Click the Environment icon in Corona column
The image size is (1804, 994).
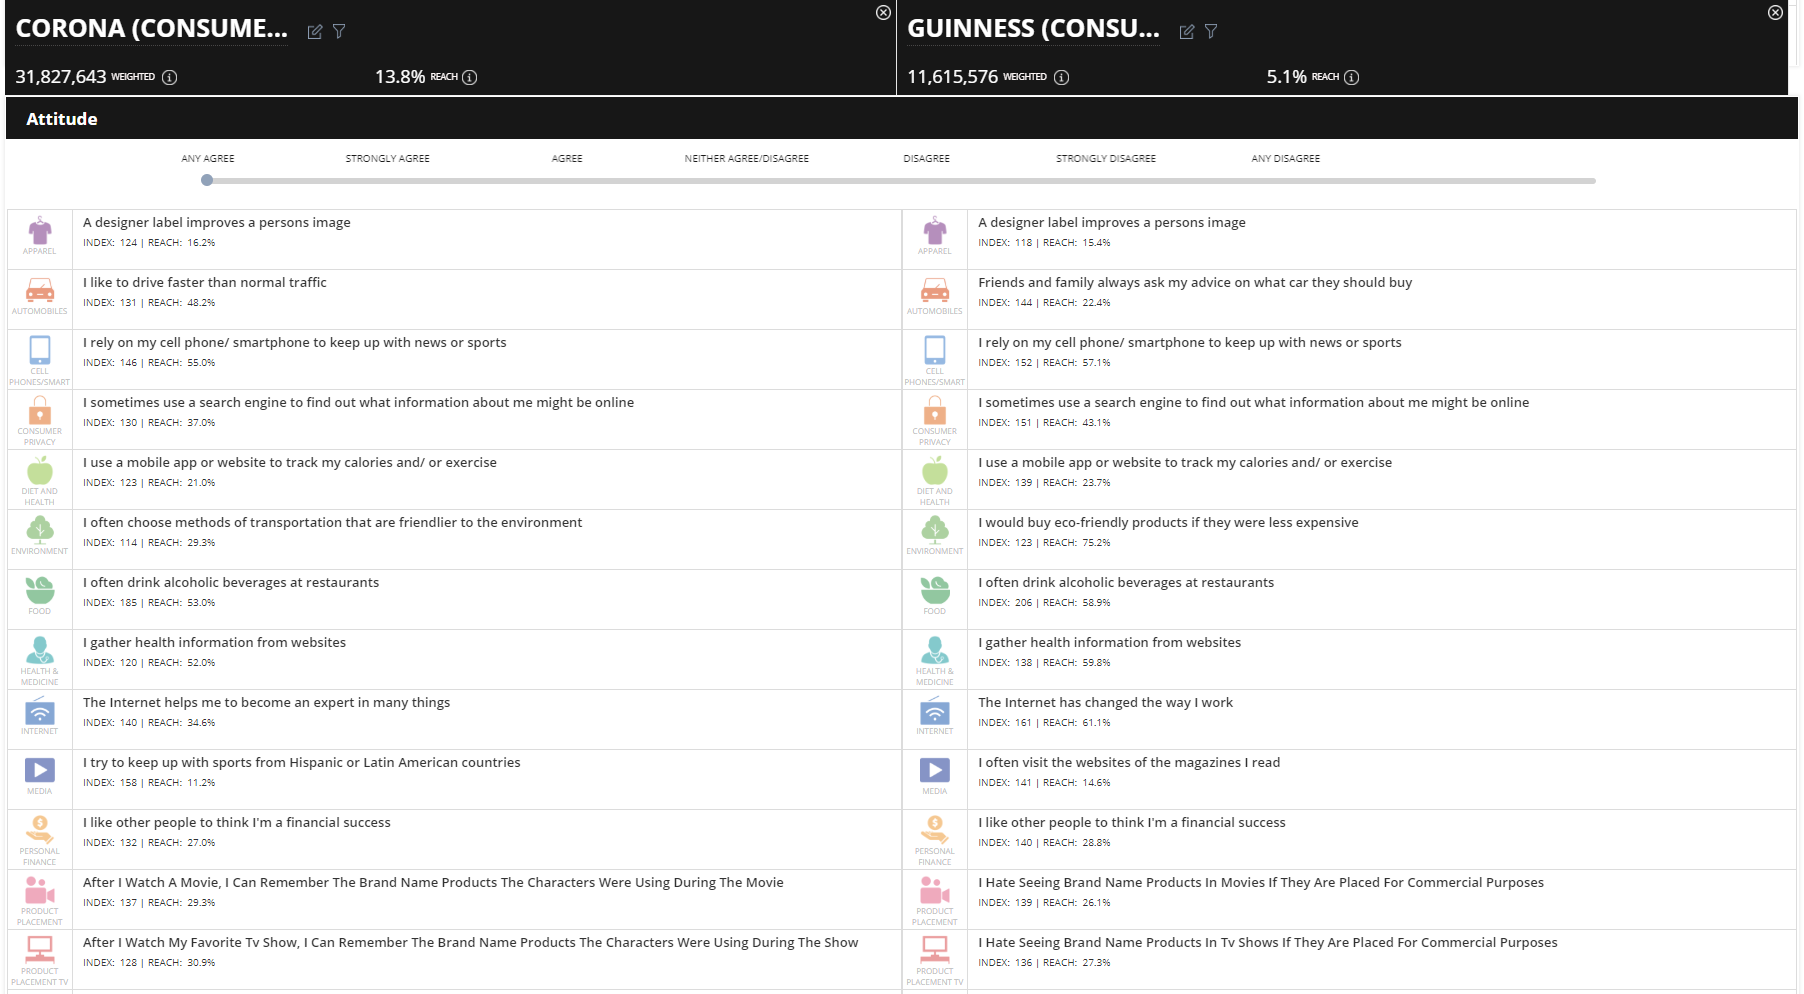40,530
